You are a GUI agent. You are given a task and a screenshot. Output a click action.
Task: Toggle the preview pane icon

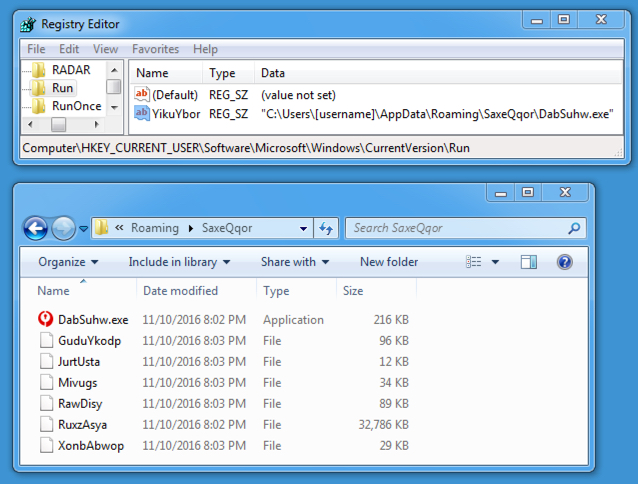point(529,262)
